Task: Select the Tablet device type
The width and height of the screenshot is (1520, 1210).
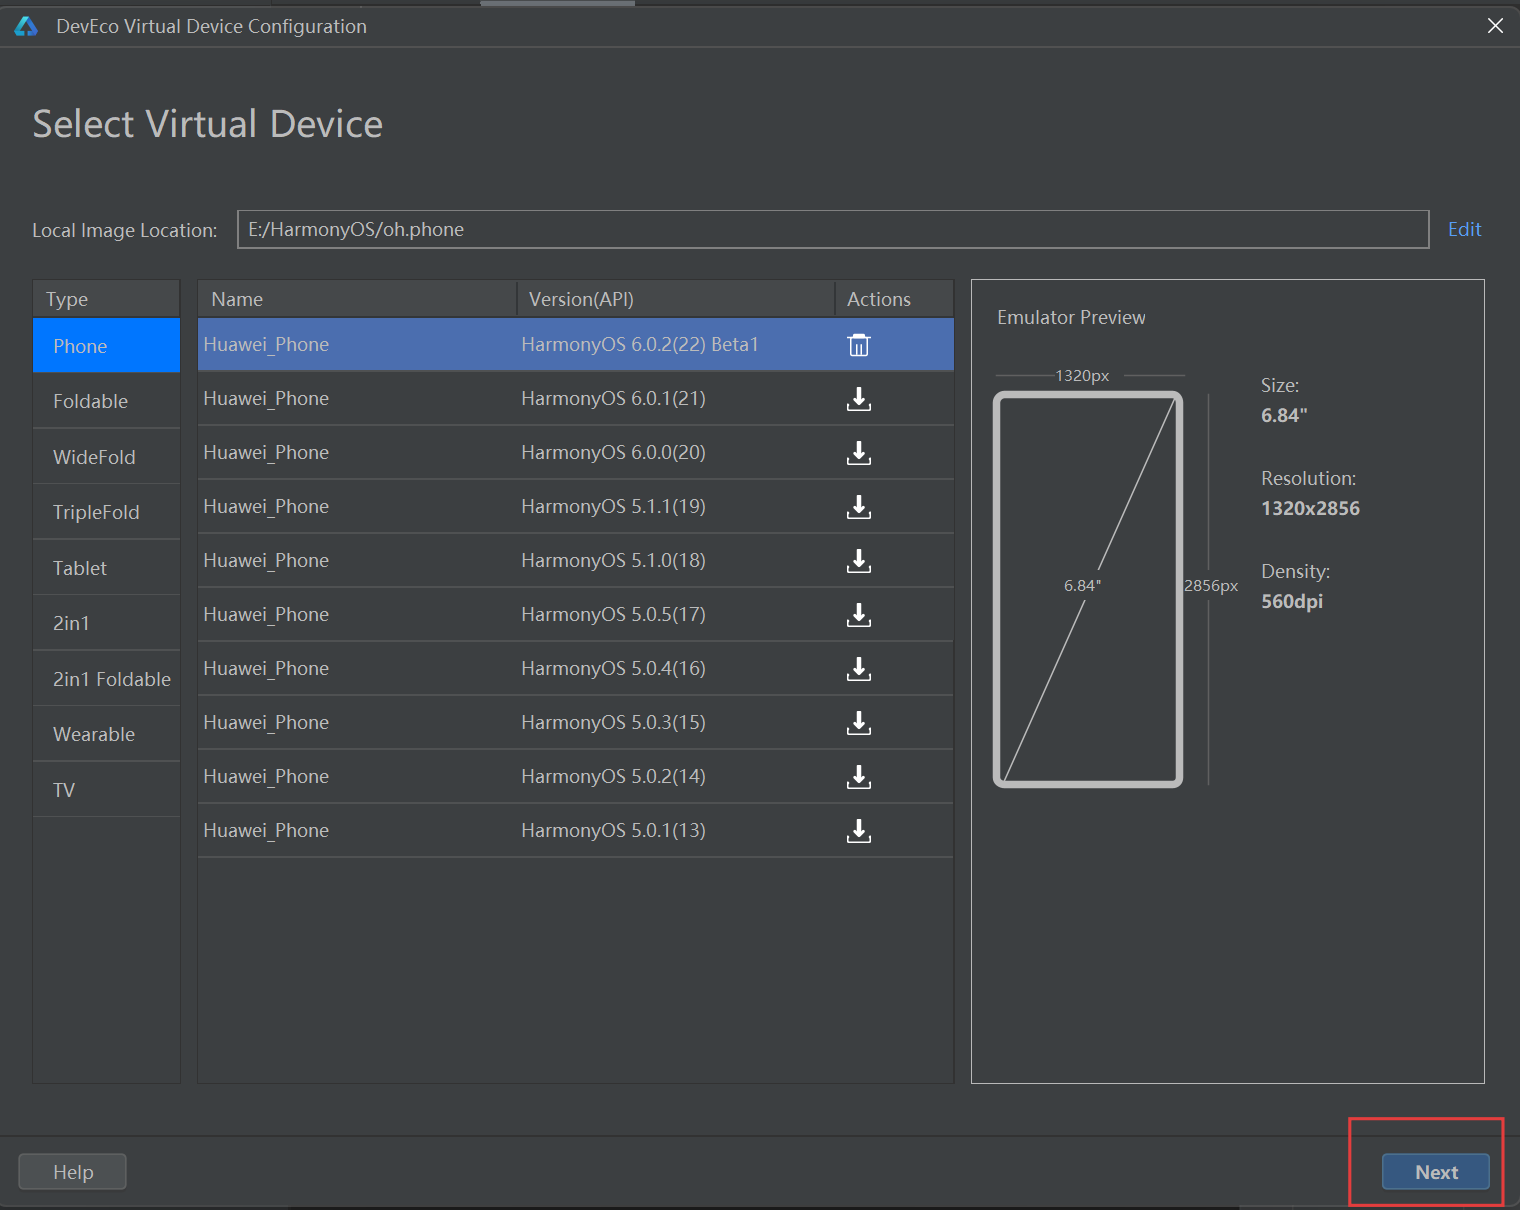Action: (x=106, y=568)
